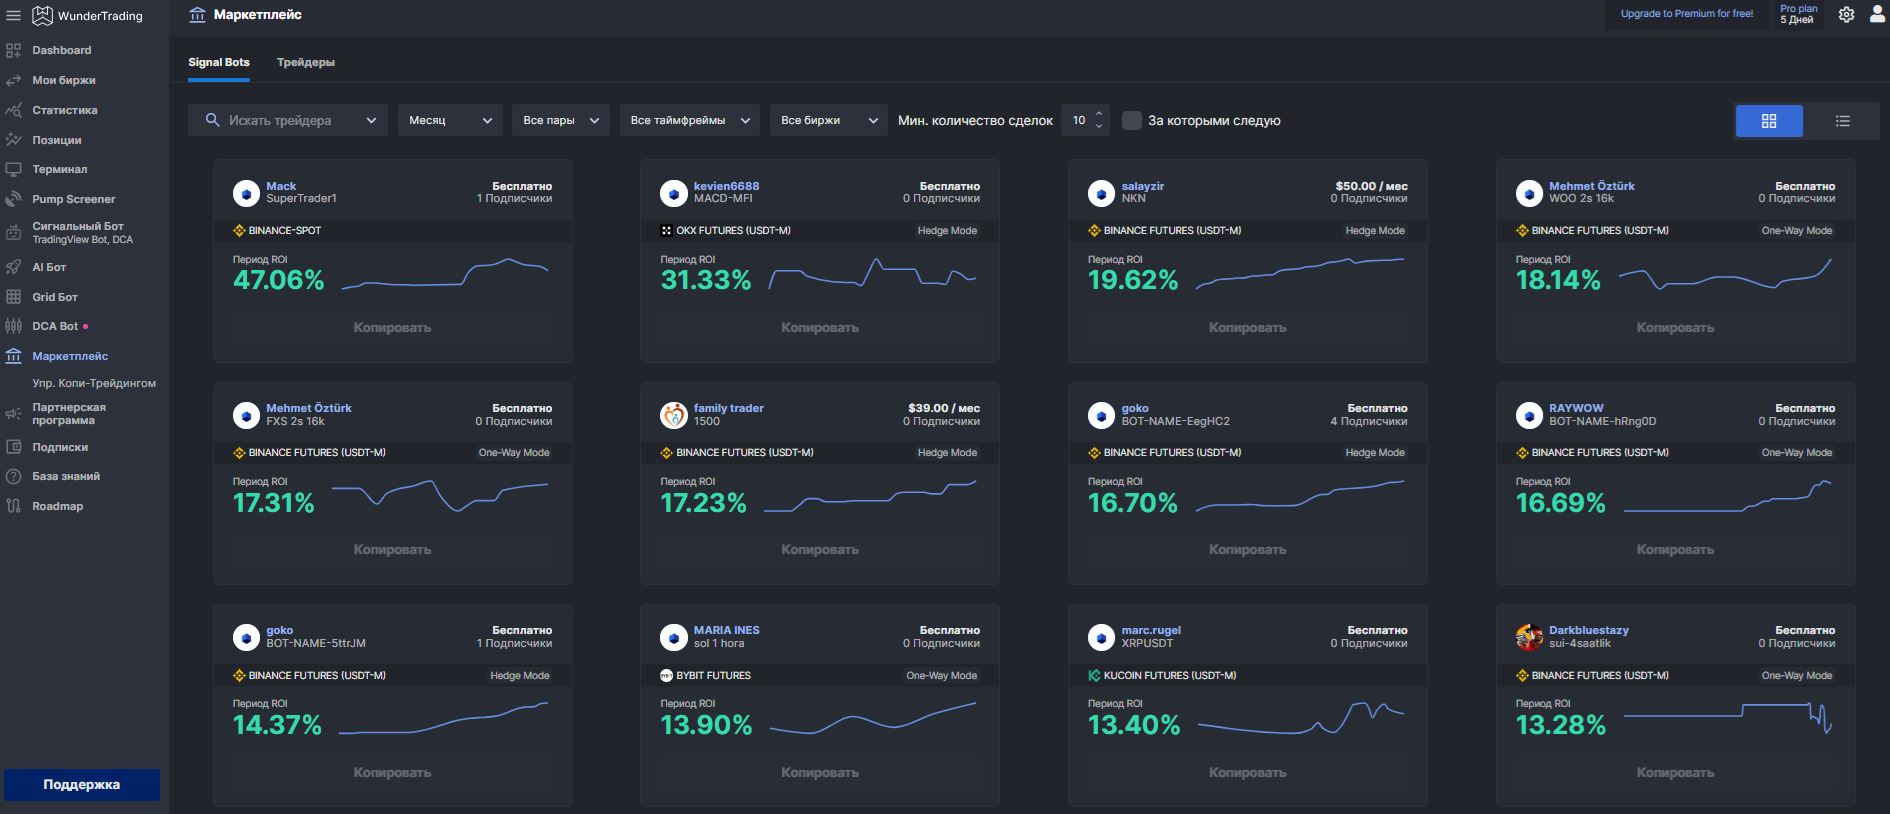Select the Signal Bots tab
The width and height of the screenshot is (1890, 814).
pos(219,62)
